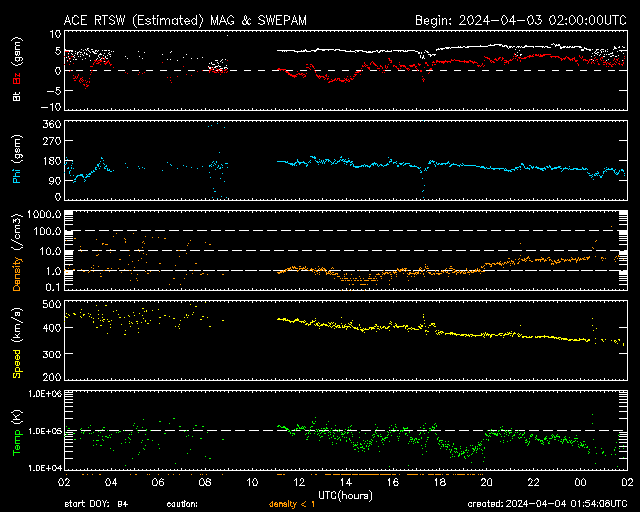Viewport: 640px width, 512px height.
Task: Click the '1000.0' tick on the density axis
Action: click(x=44, y=214)
